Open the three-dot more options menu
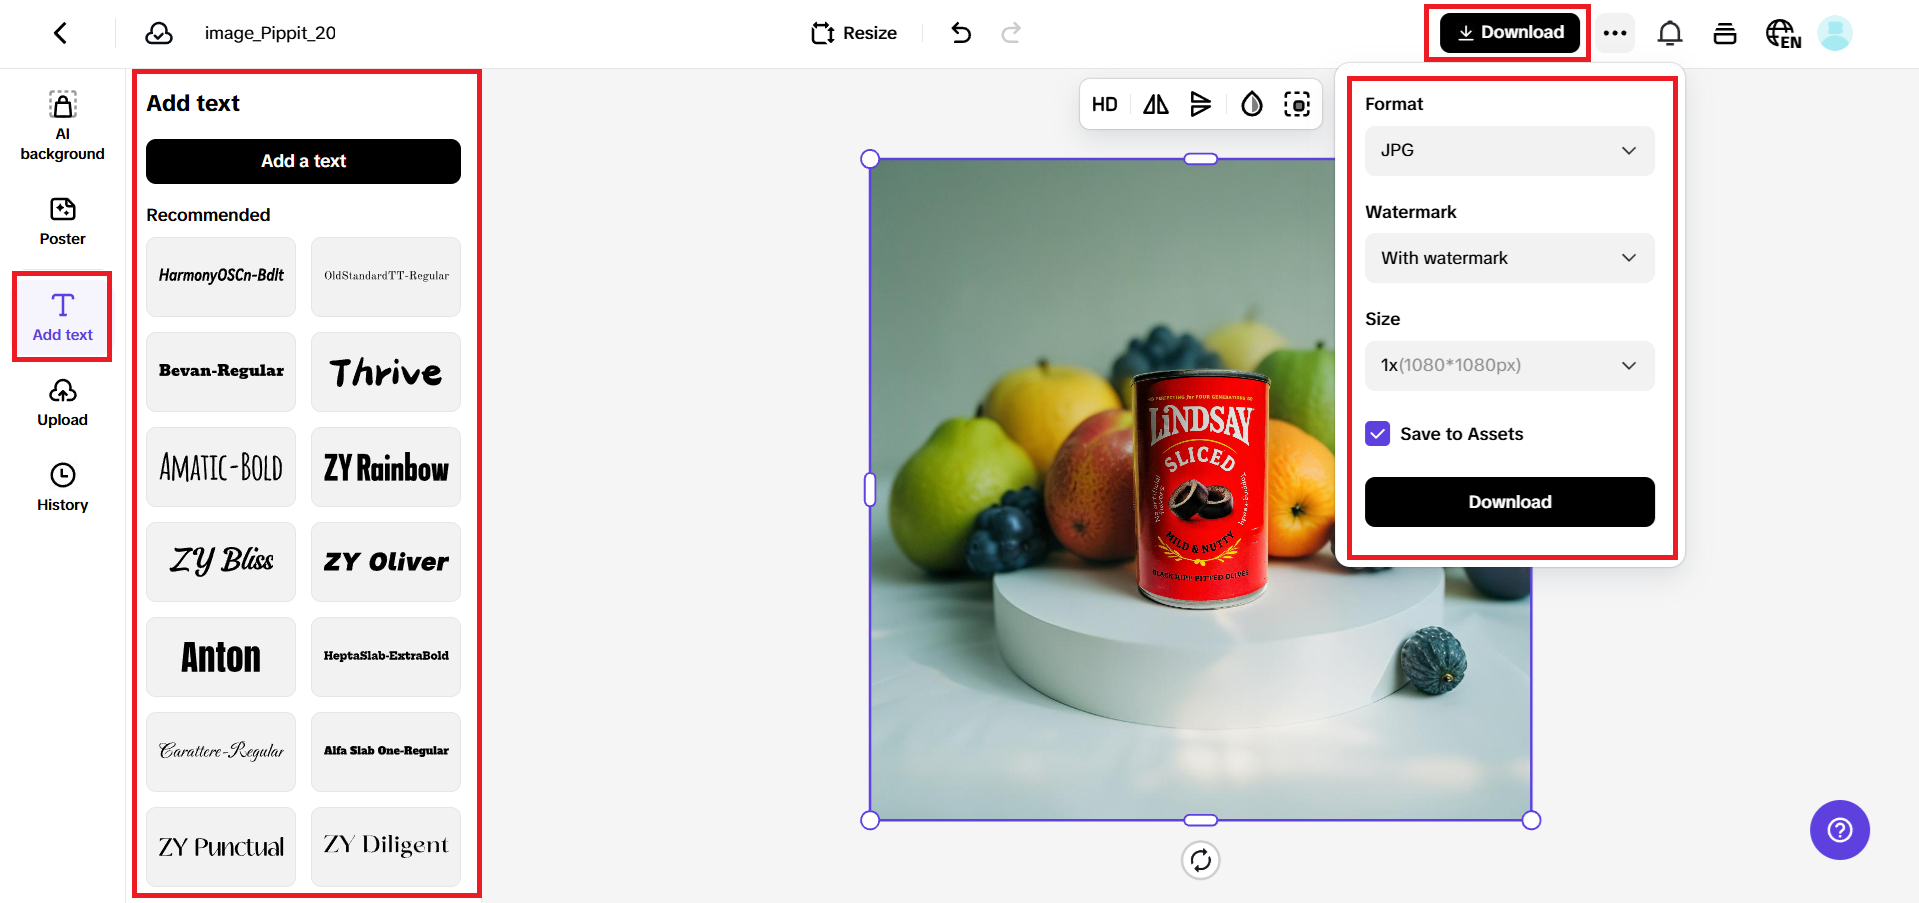This screenshot has width=1919, height=903. coord(1615,33)
